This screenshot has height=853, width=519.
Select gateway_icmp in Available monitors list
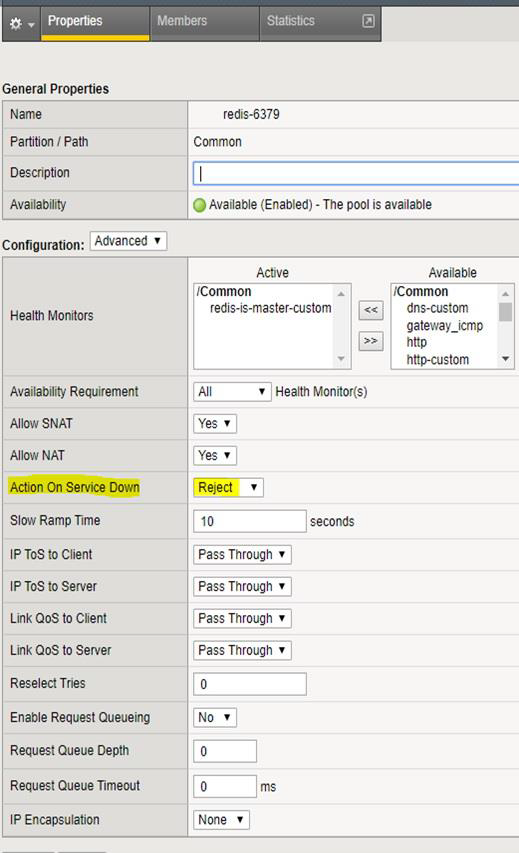click(444, 326)
